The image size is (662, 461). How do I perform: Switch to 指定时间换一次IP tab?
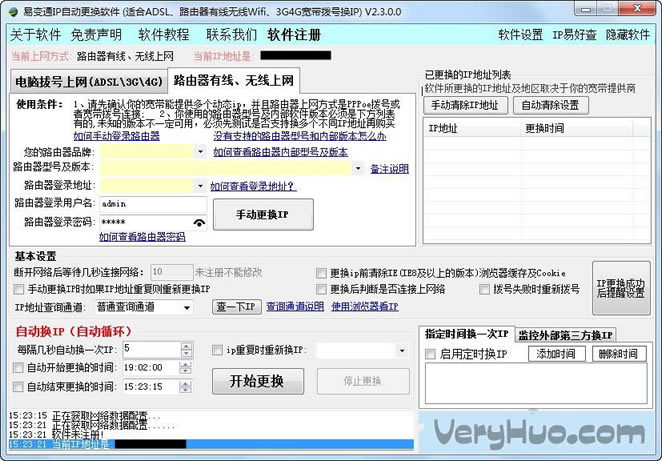click(467, 334)
